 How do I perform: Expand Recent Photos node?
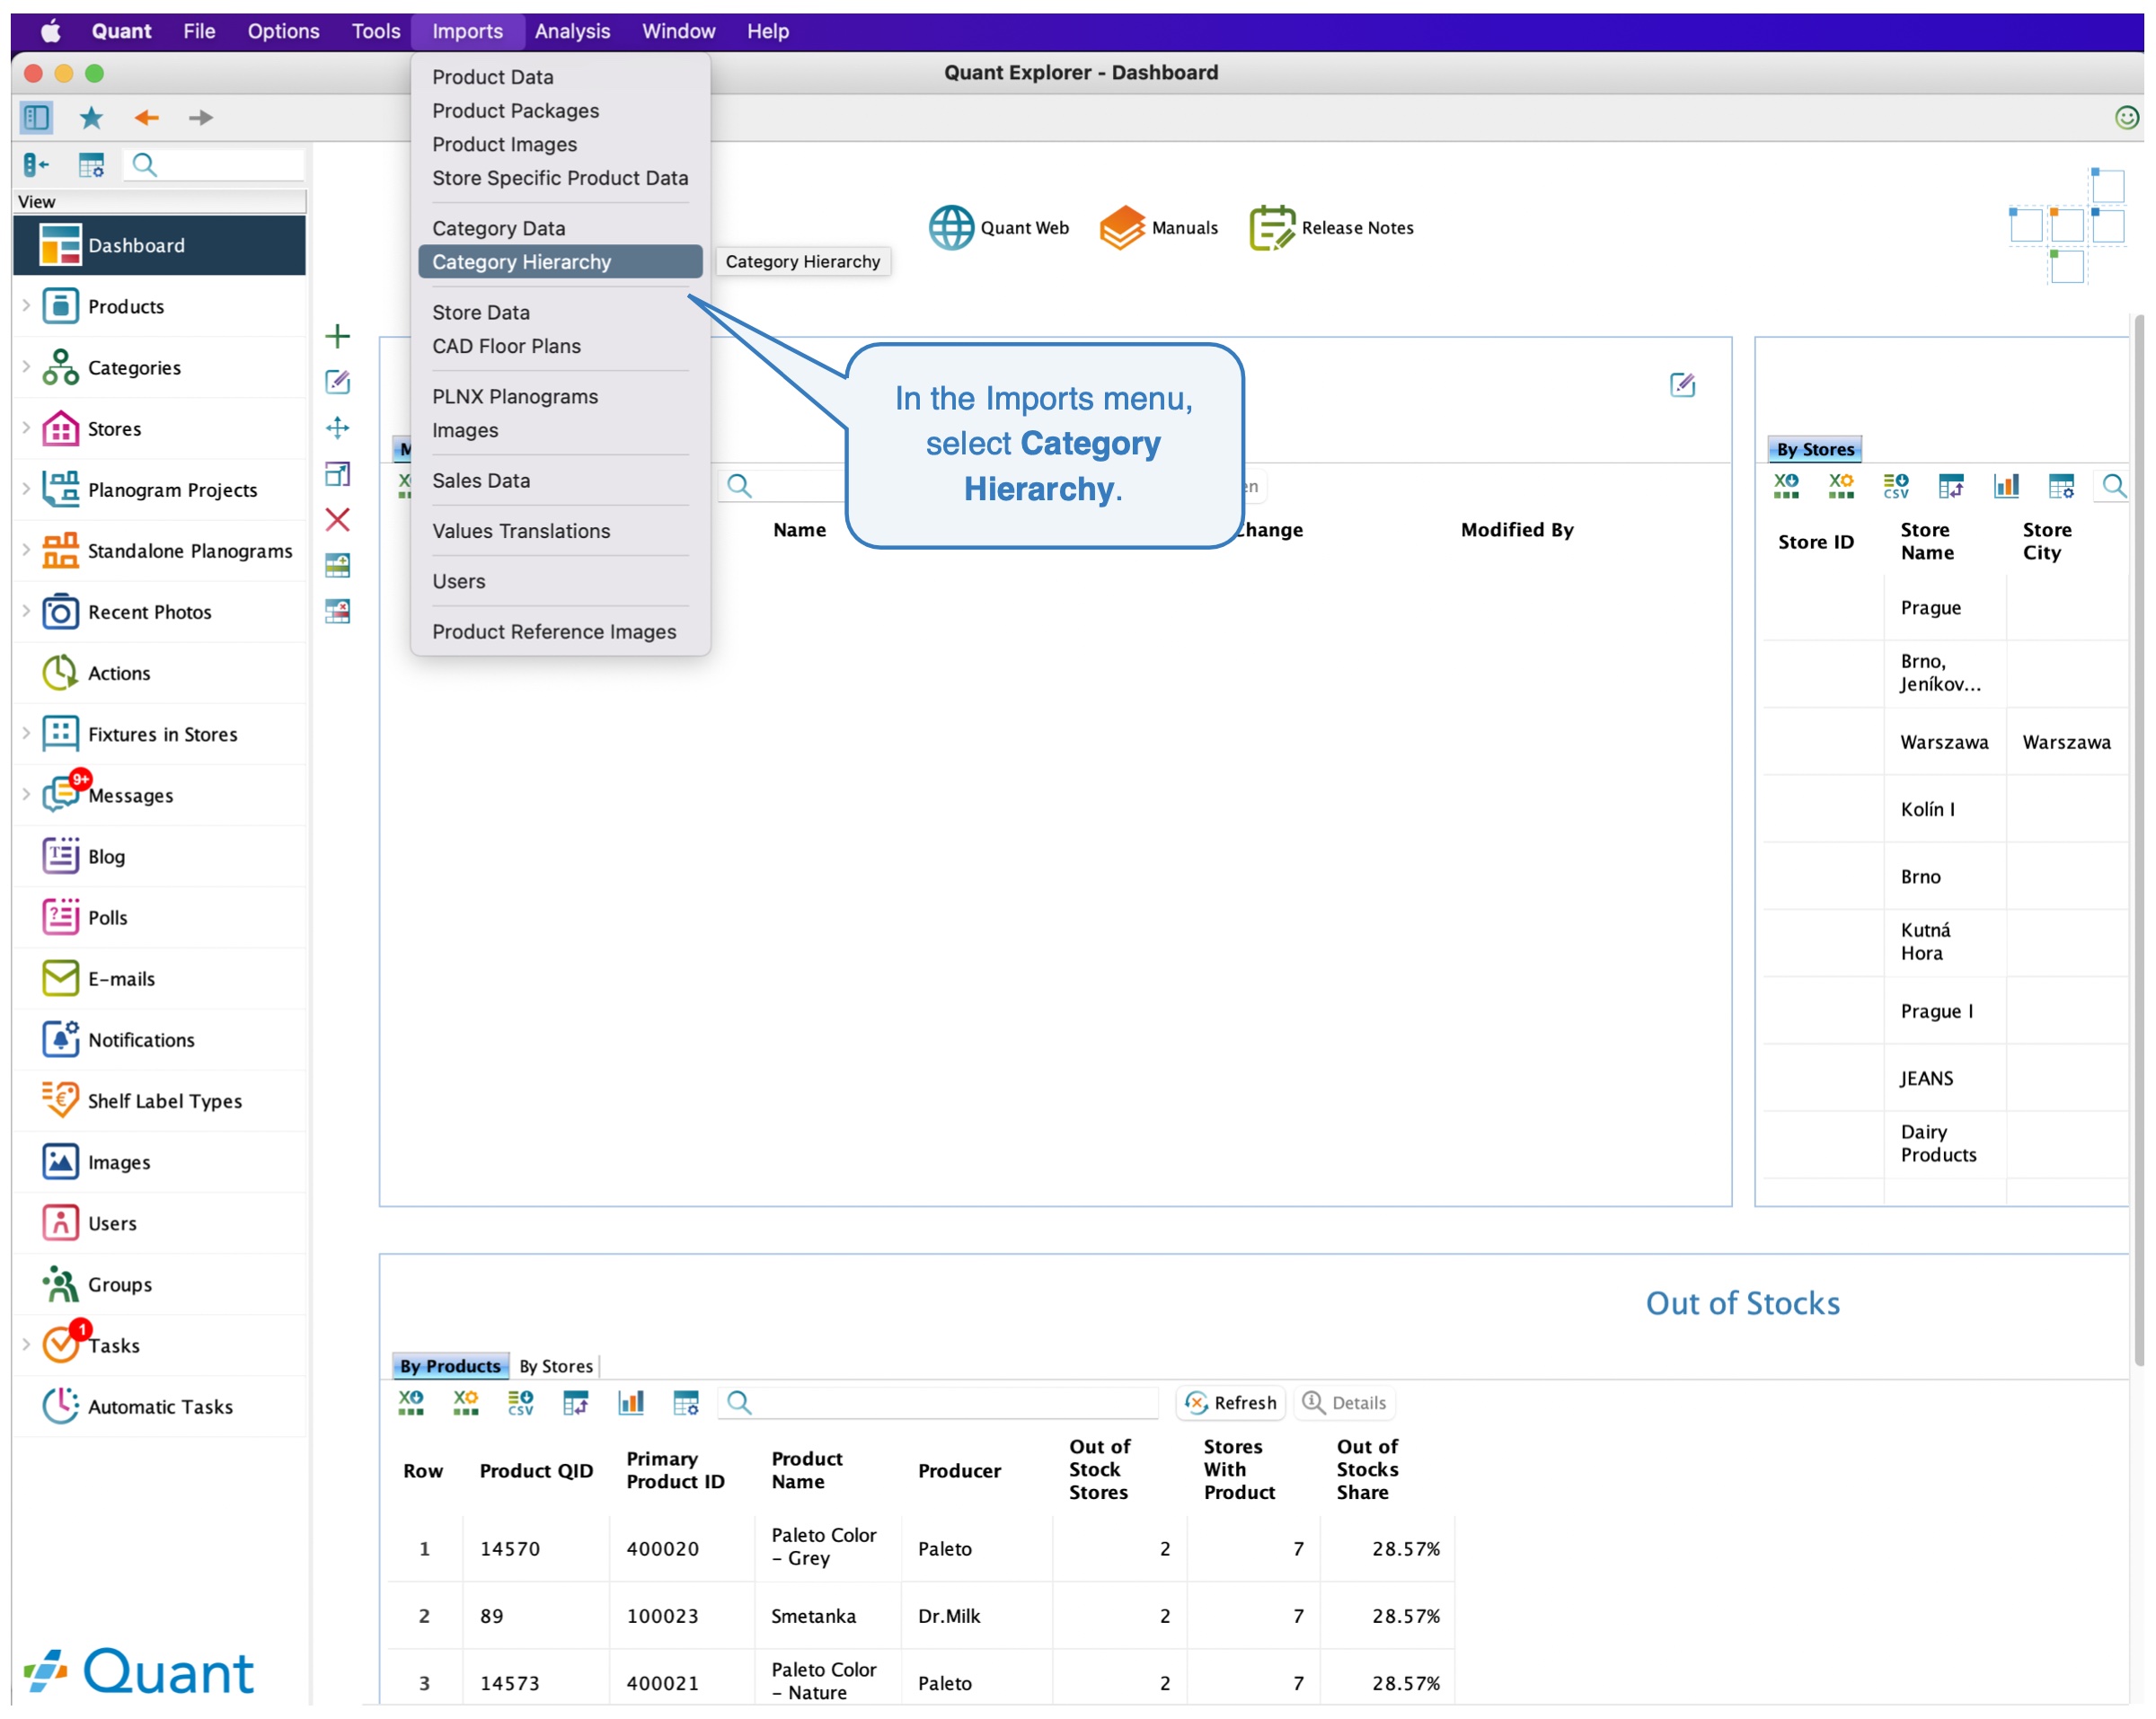[26, 611]
